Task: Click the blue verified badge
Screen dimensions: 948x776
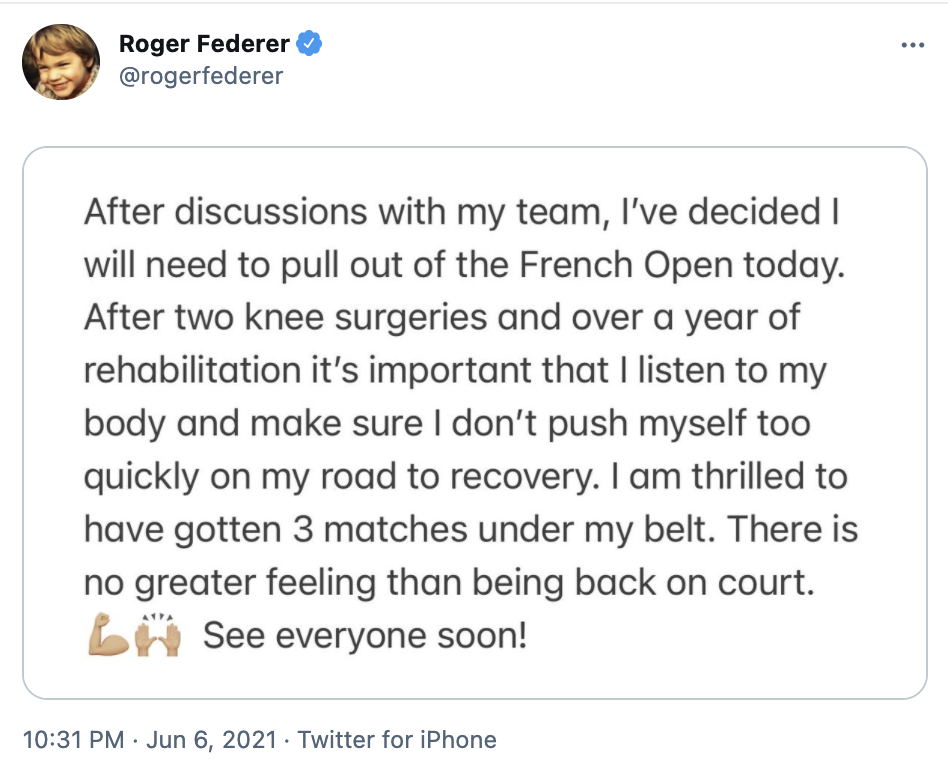Action: (309, 44)
